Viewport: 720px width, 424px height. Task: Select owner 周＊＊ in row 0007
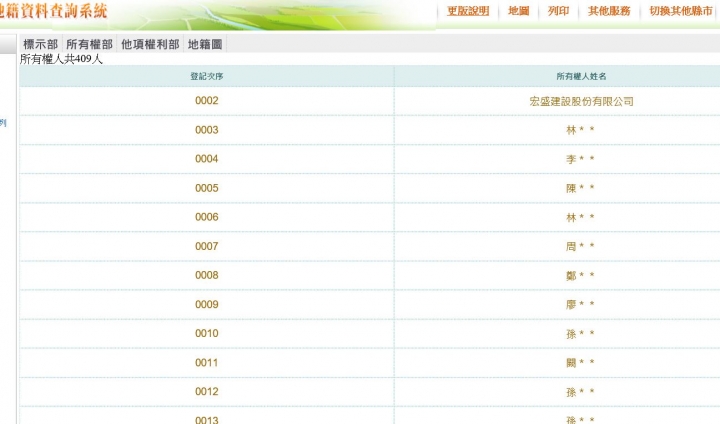pos(580,246)
